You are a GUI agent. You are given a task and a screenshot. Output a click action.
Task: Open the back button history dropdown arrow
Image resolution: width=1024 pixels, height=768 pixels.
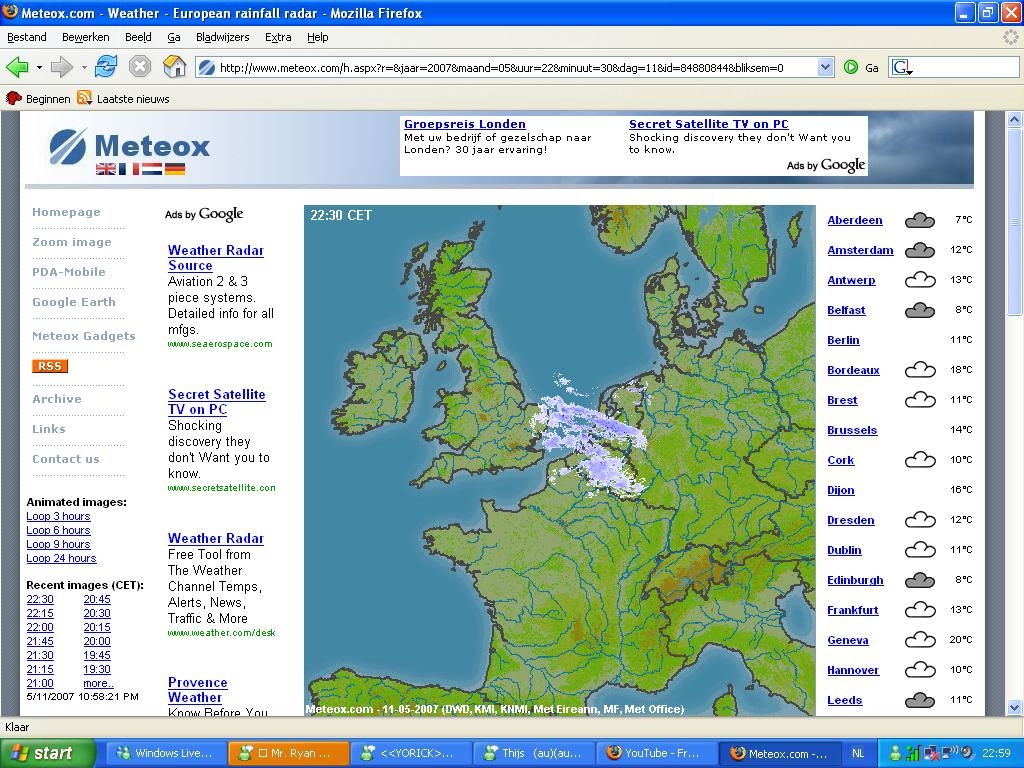pos(39,67)
